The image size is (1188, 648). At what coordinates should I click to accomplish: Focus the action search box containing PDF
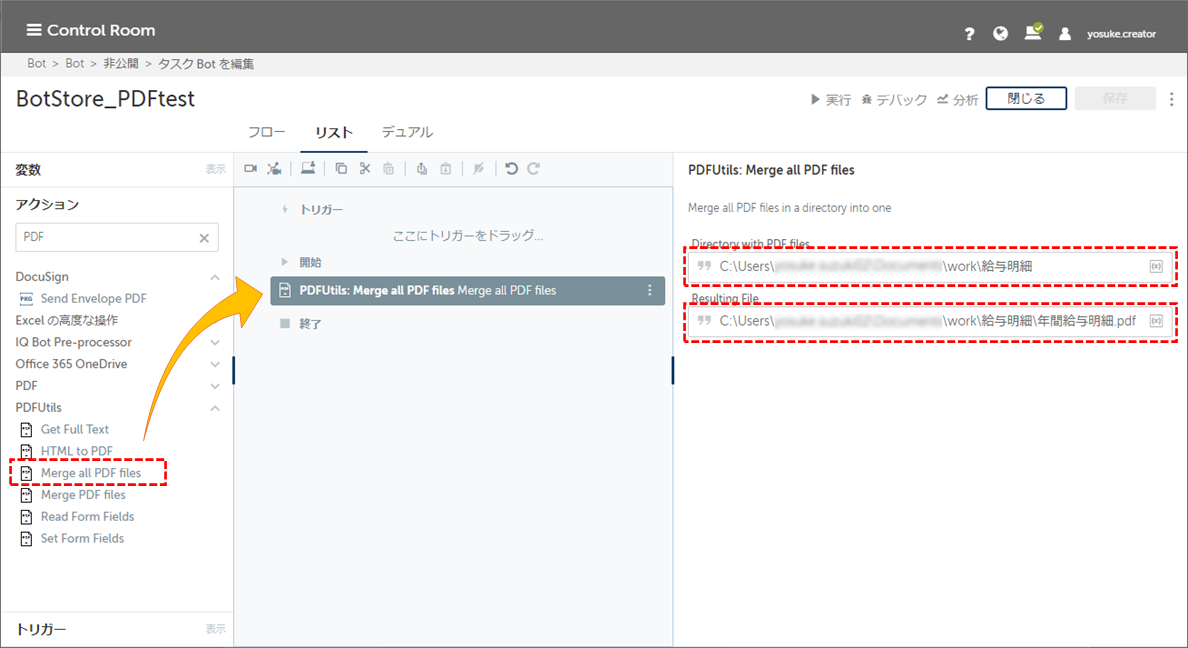[x=117, y=237]
